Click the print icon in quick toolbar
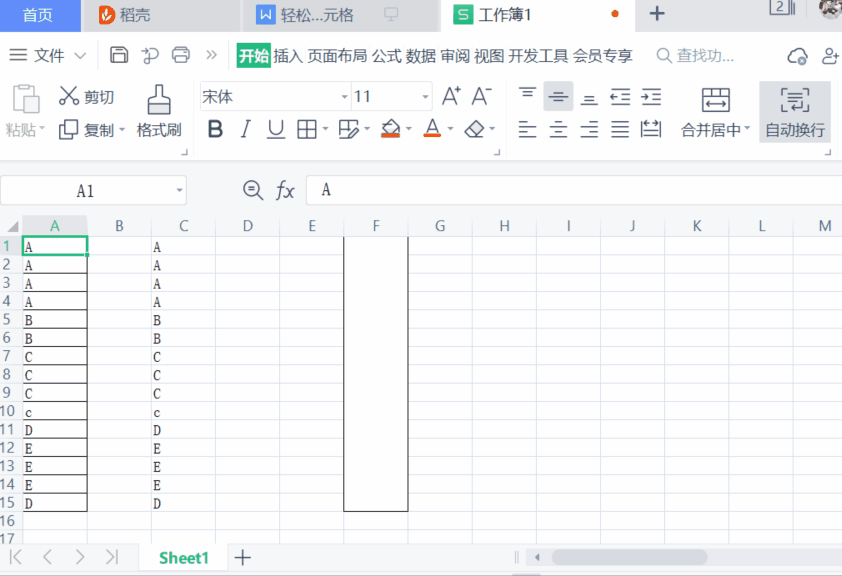Viewport: 842px width, 576px height. click(180, 55)
